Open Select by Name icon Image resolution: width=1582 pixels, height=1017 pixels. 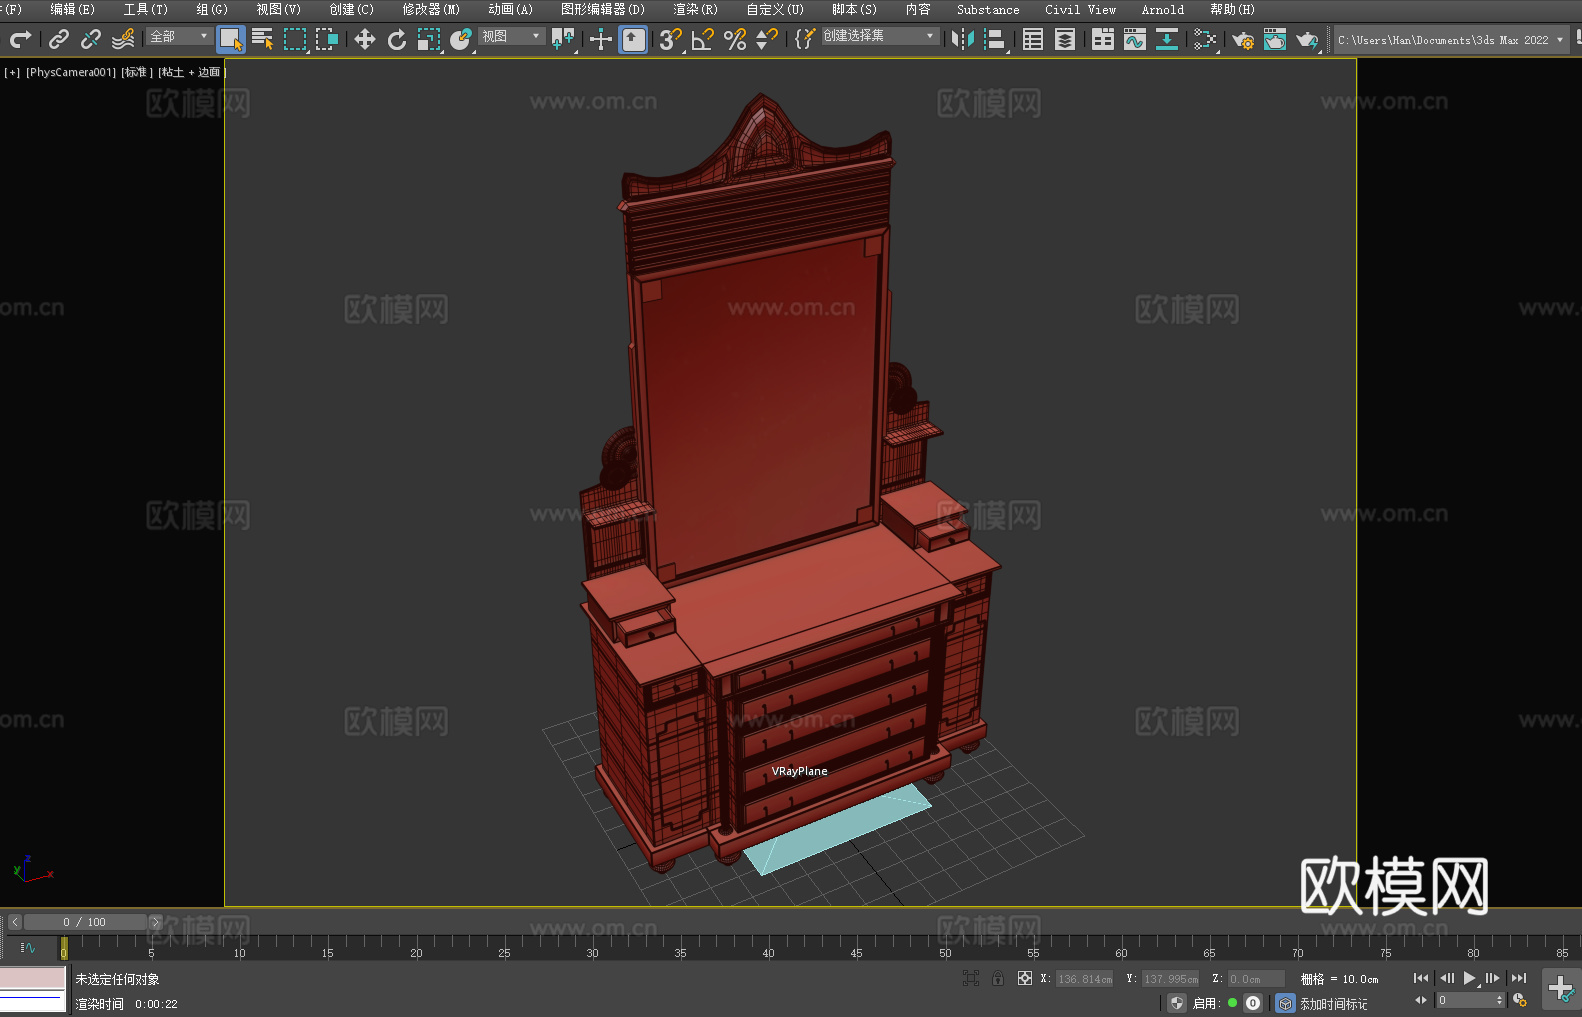point(263,39)
